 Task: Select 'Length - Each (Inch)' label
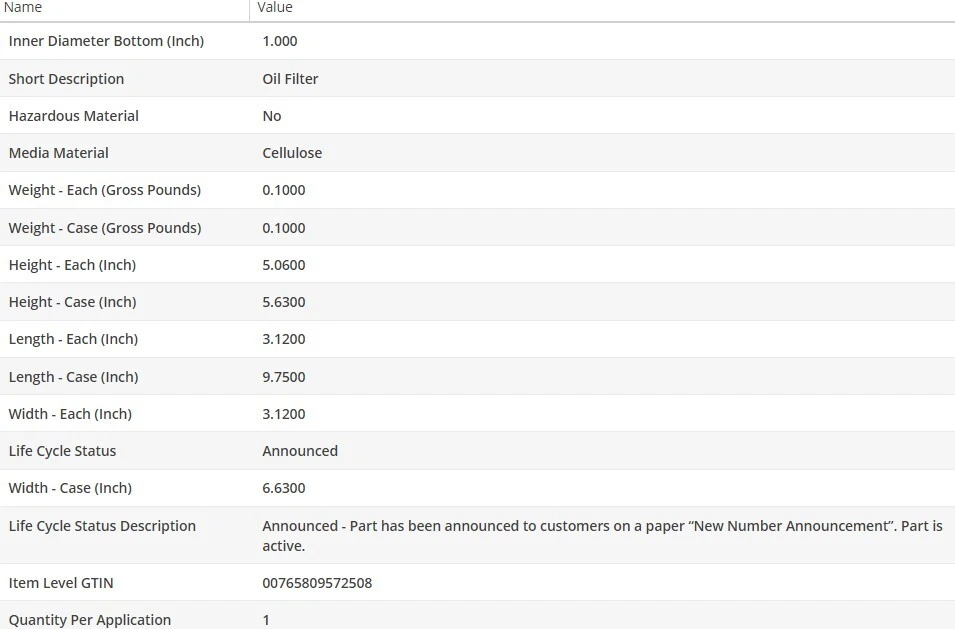click(x=73, y=339)
